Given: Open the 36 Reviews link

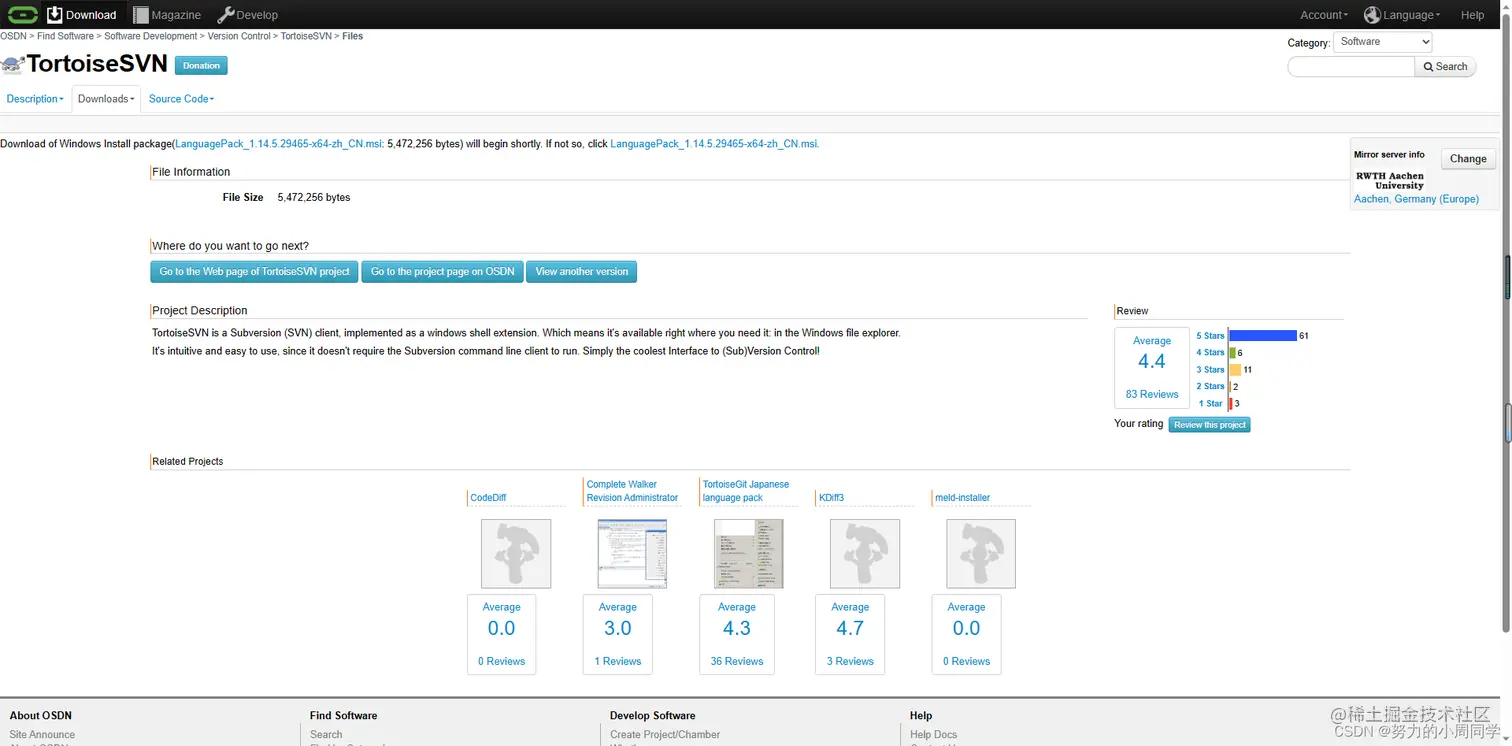Looking at the screenshot, I should [737, 661].
